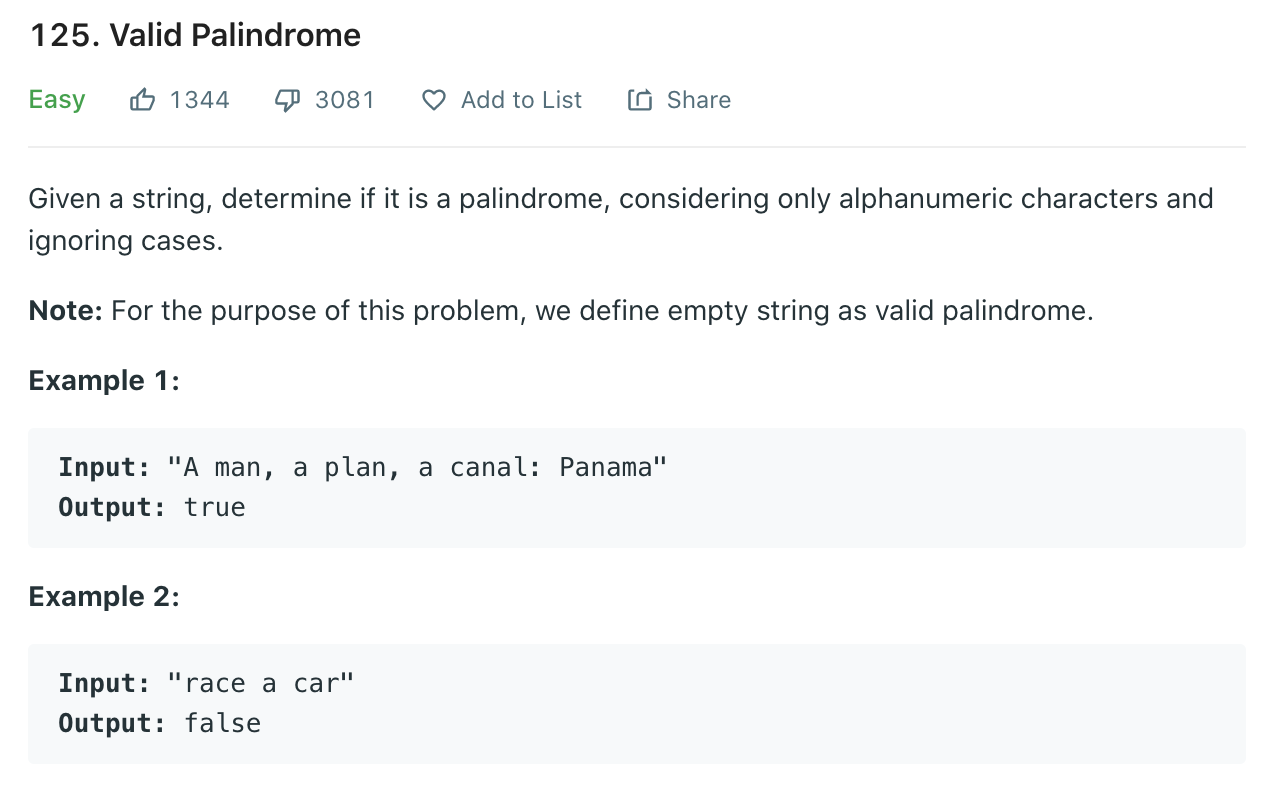Downvote the problem with thumbs-down icon
This screenshot has height=788, width=1280.
tap(288, 100)
